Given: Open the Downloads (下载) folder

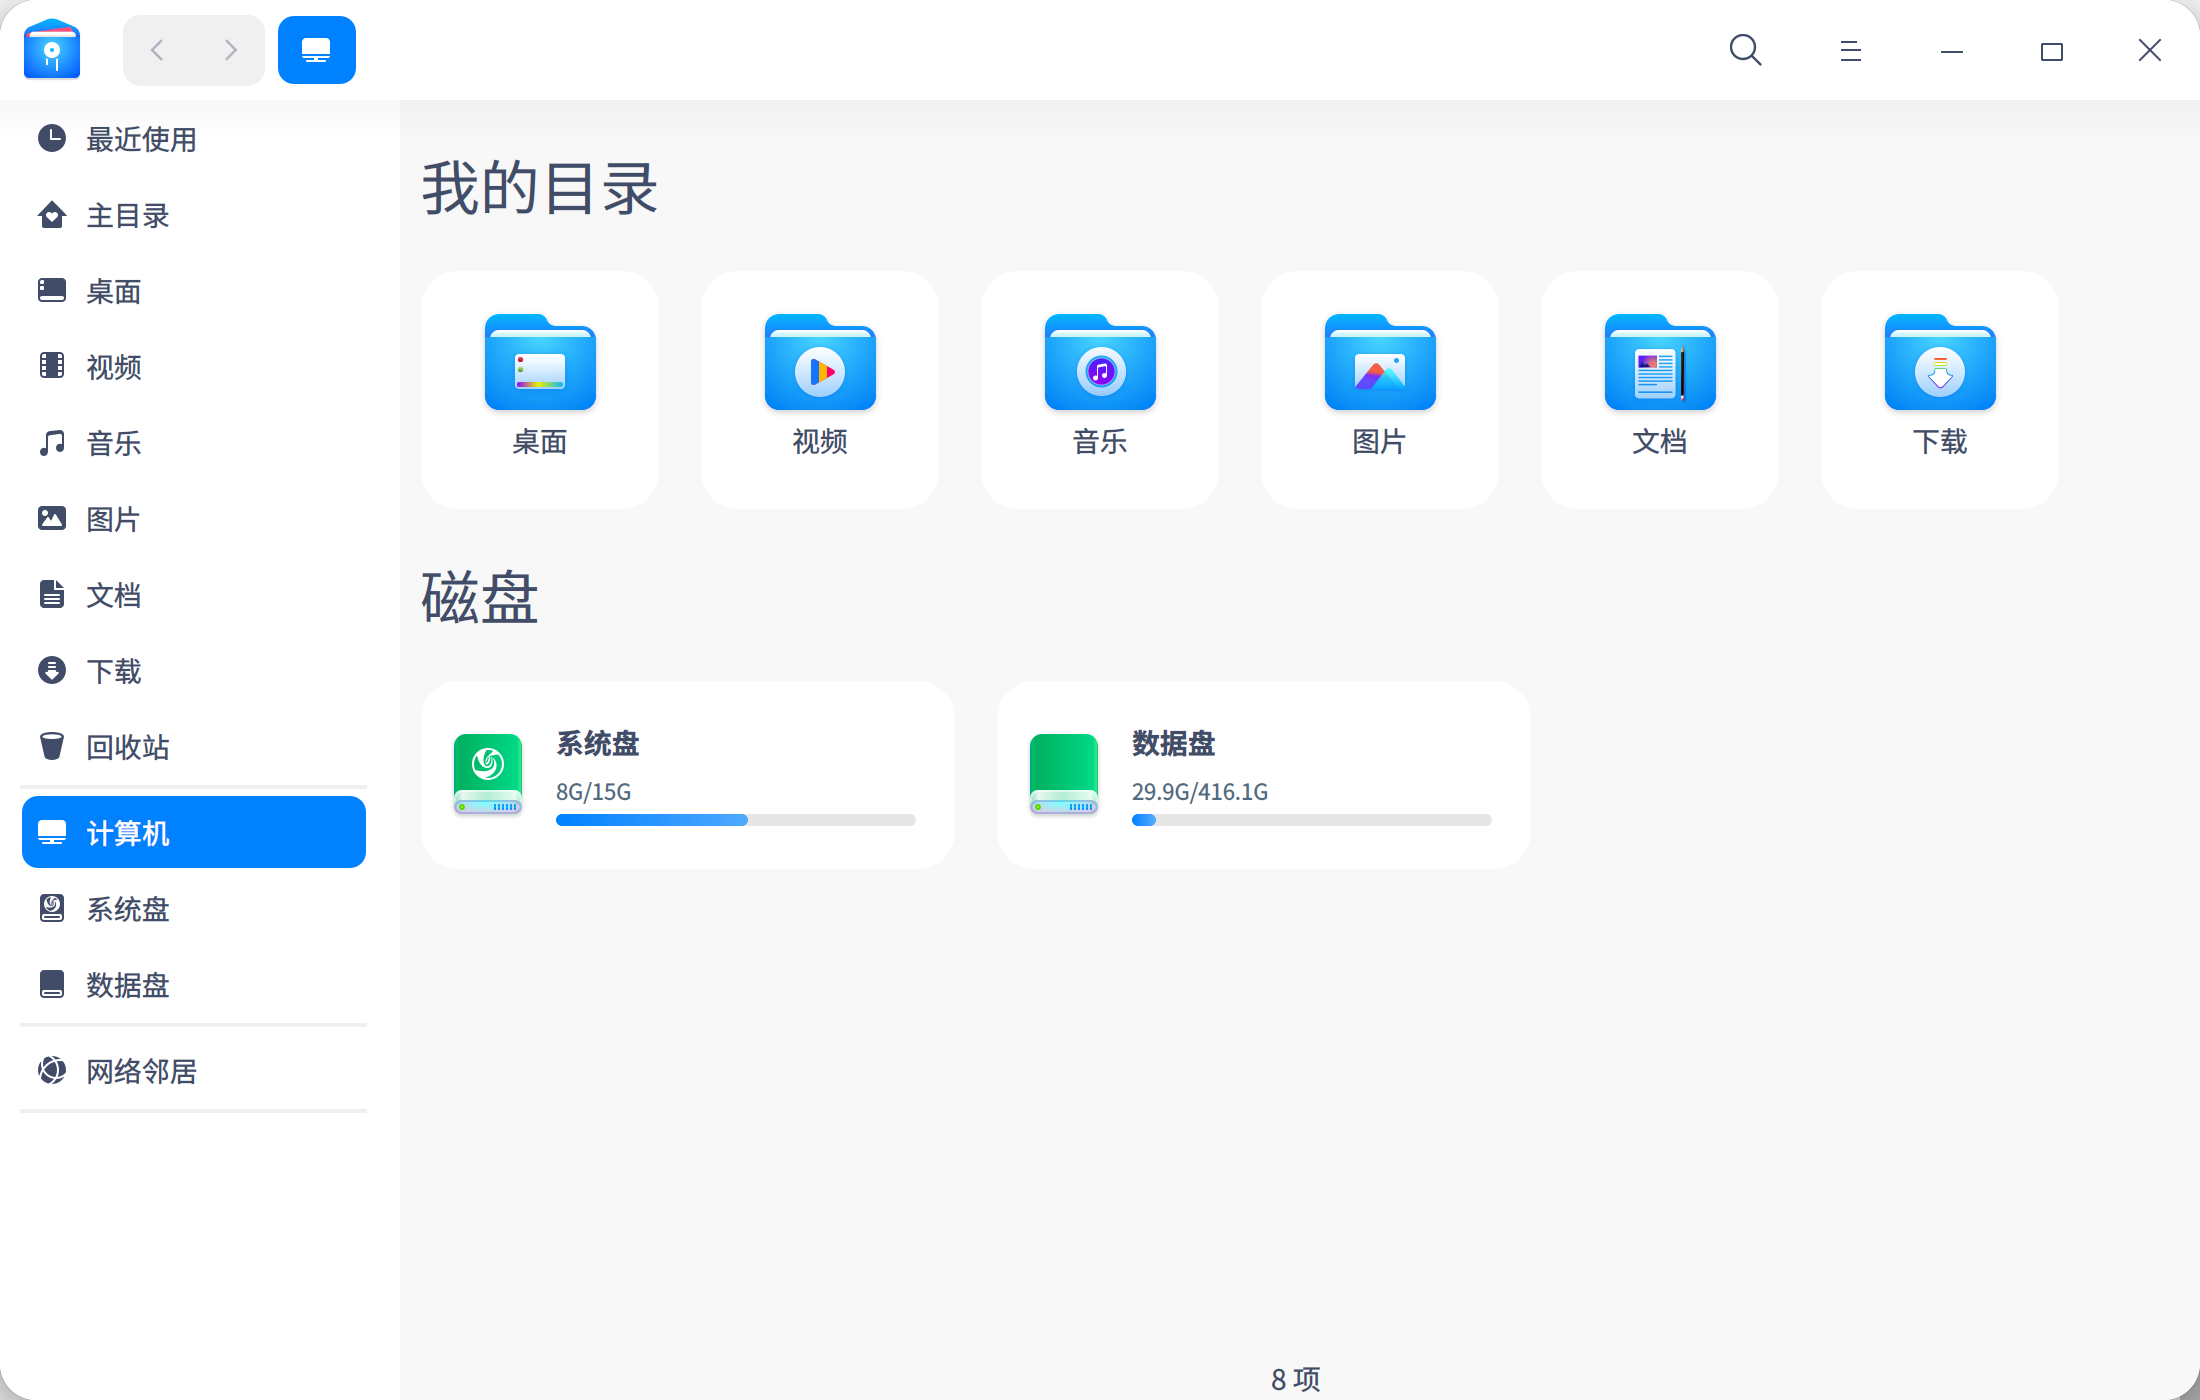Looking at the screenshot, I should 1940,388.
